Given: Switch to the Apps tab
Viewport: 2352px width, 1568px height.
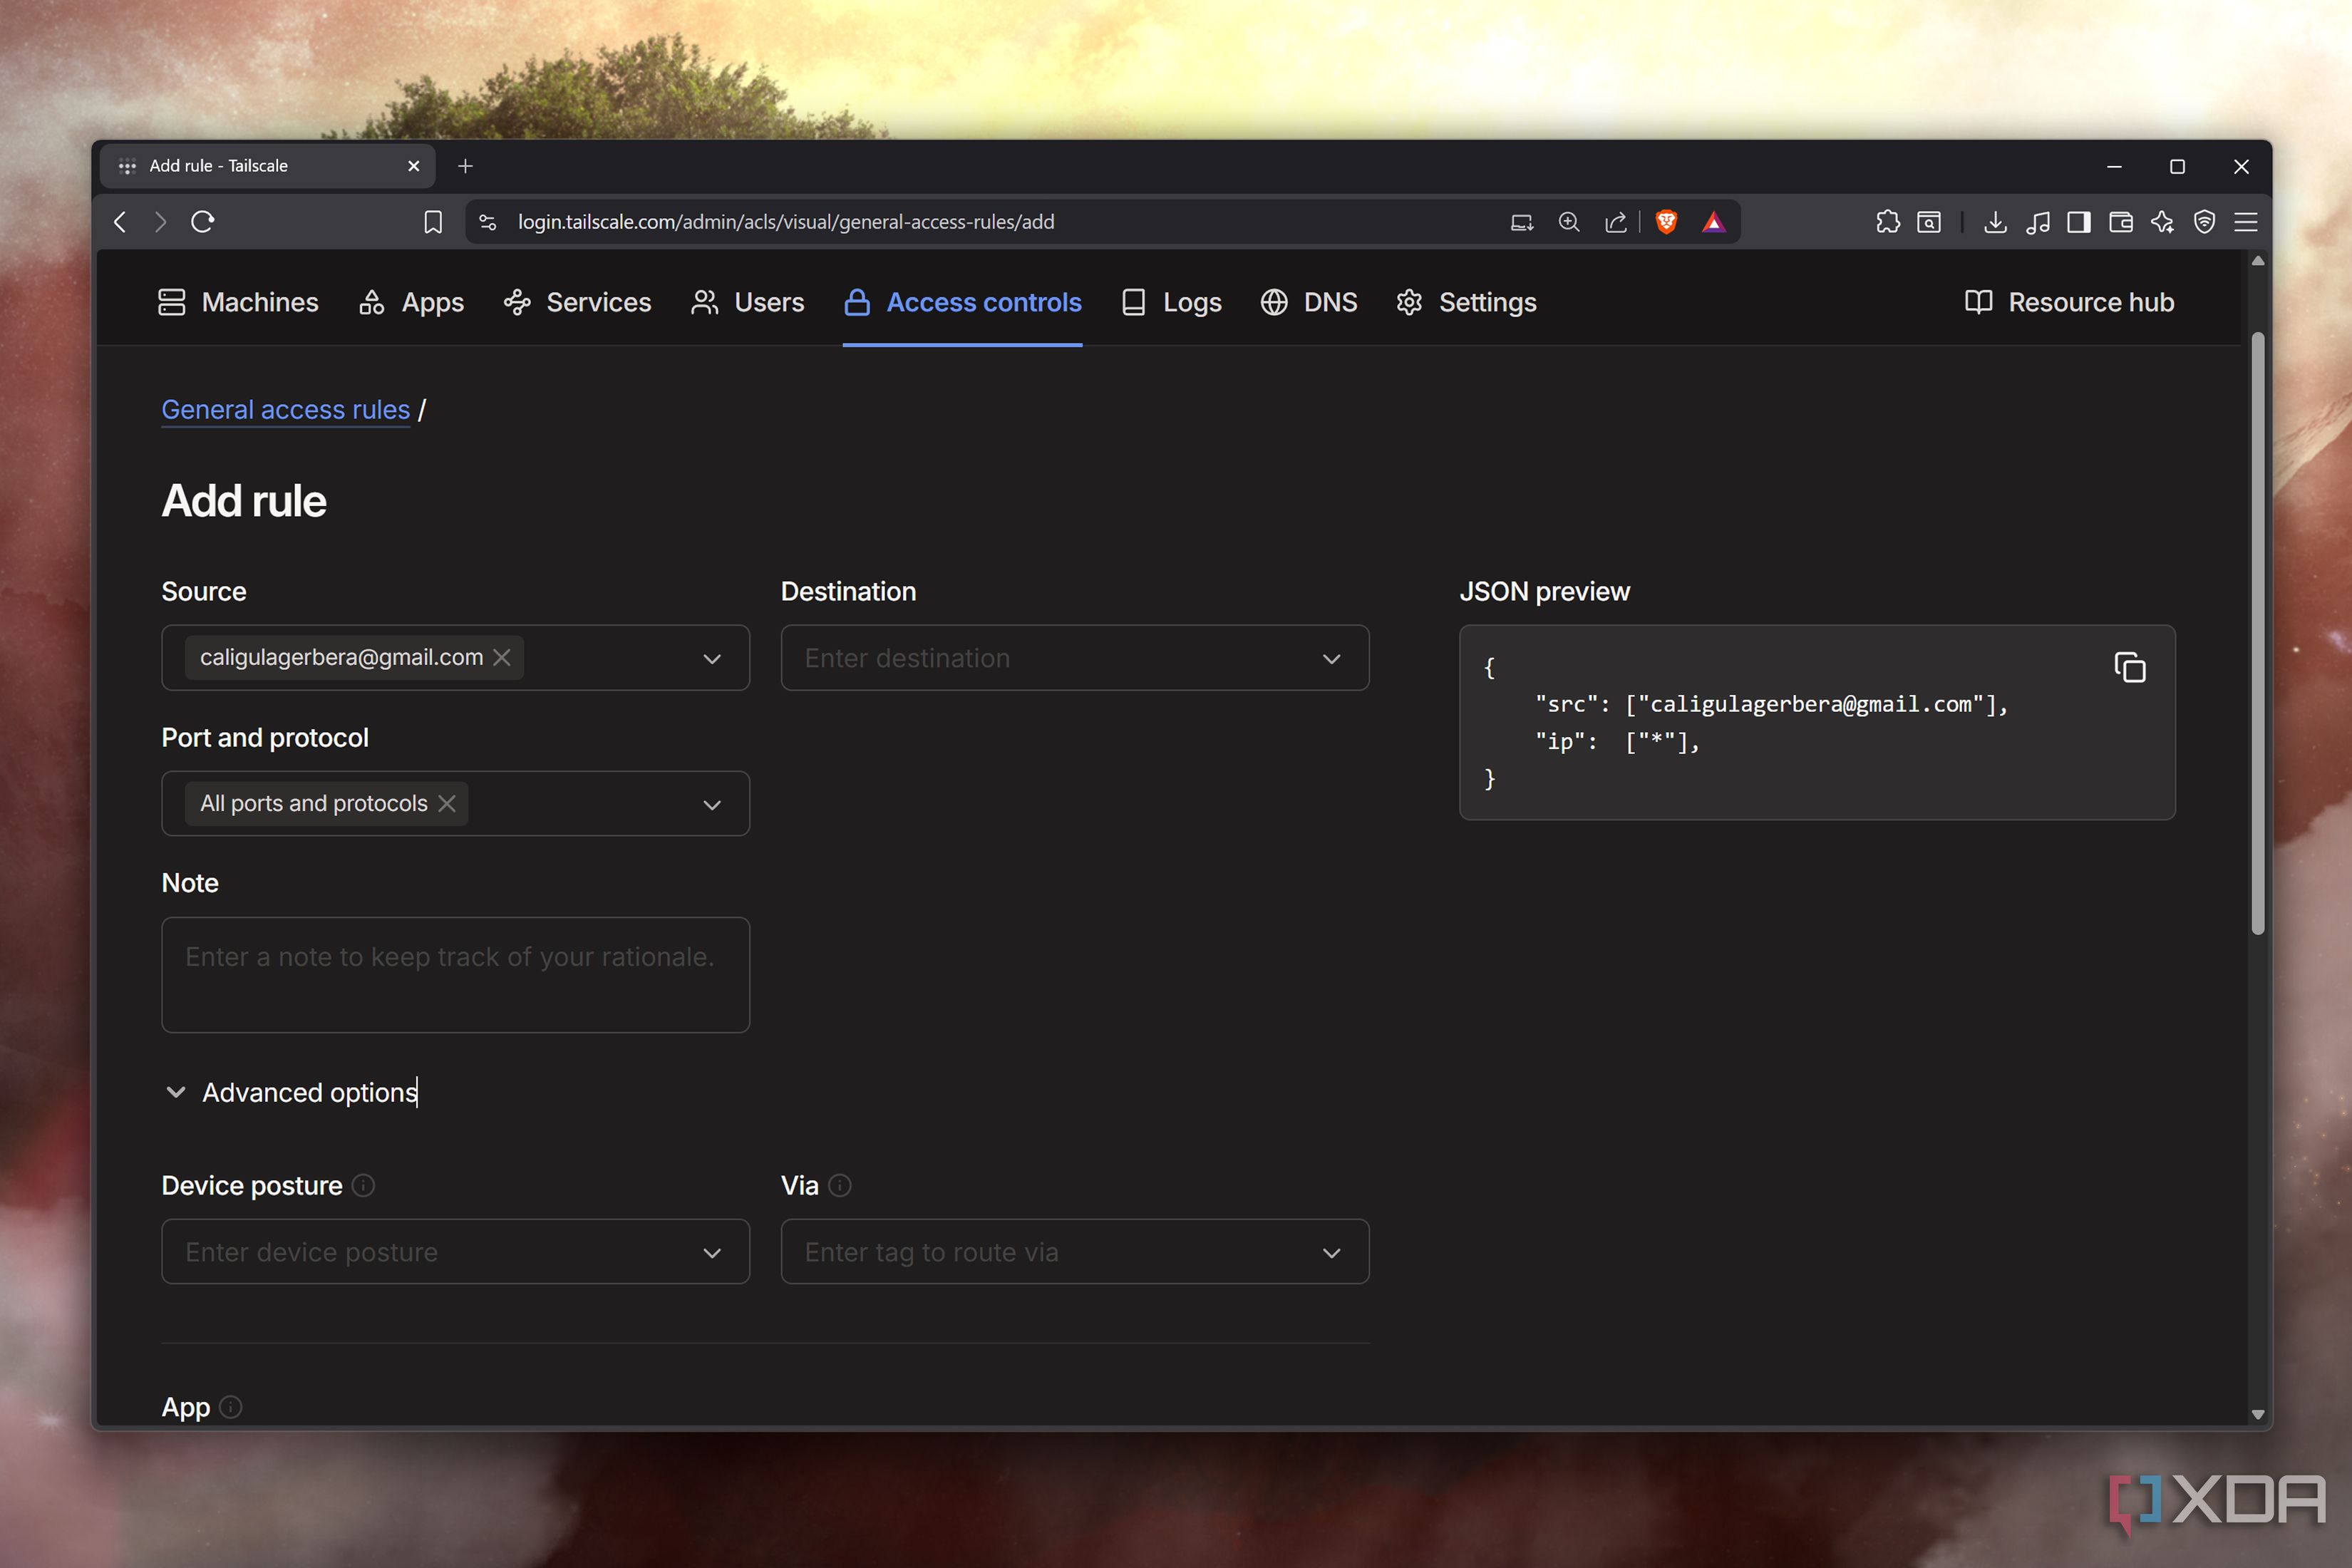Looking at the screenshot, I should [x=411, y=302].
